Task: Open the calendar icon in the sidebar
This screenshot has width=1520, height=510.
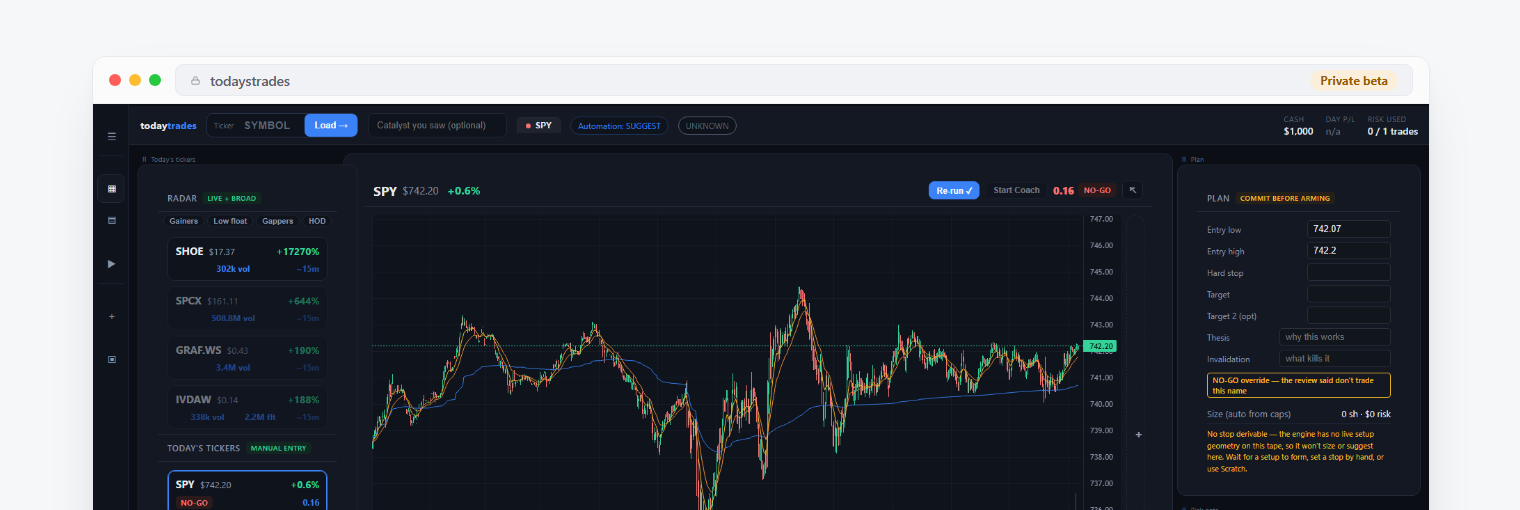Action: pos(111,220)
